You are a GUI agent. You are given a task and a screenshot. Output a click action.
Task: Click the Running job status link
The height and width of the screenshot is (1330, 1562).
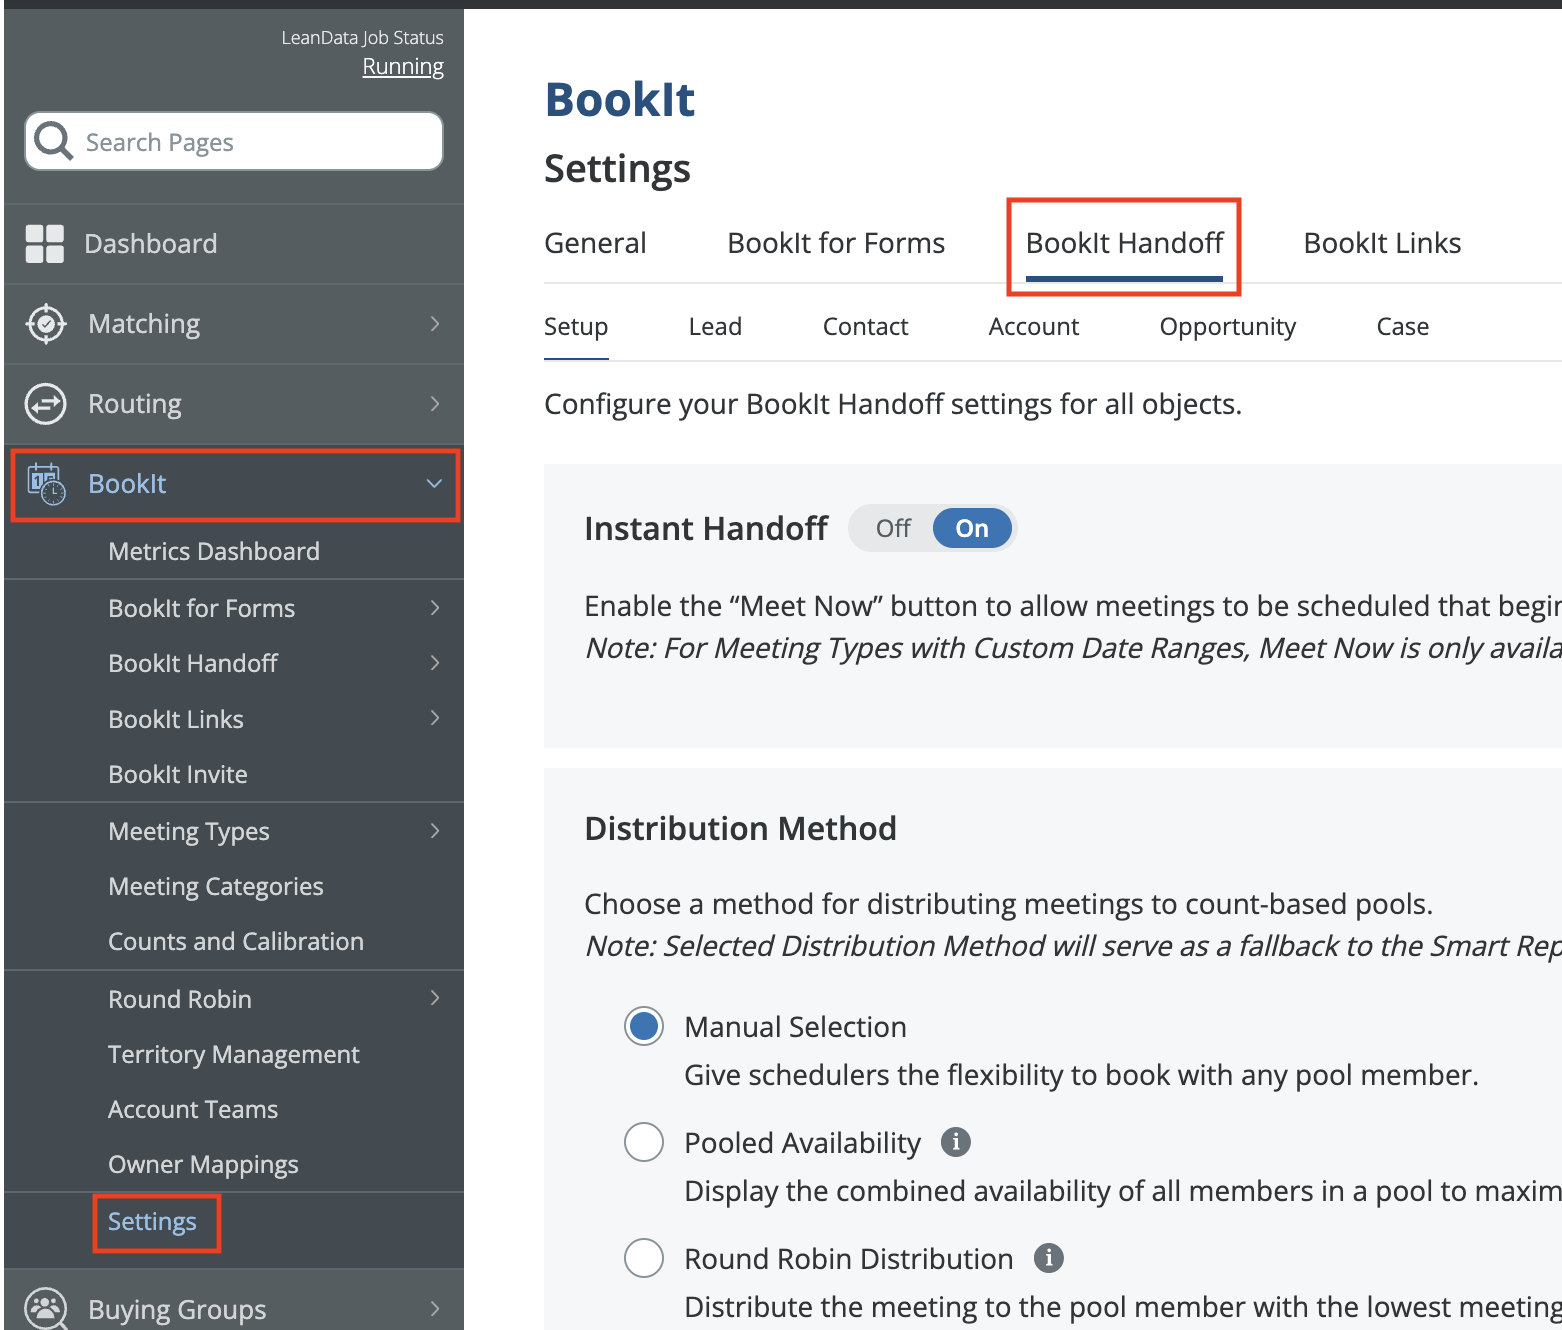click(x=403, y=67)
